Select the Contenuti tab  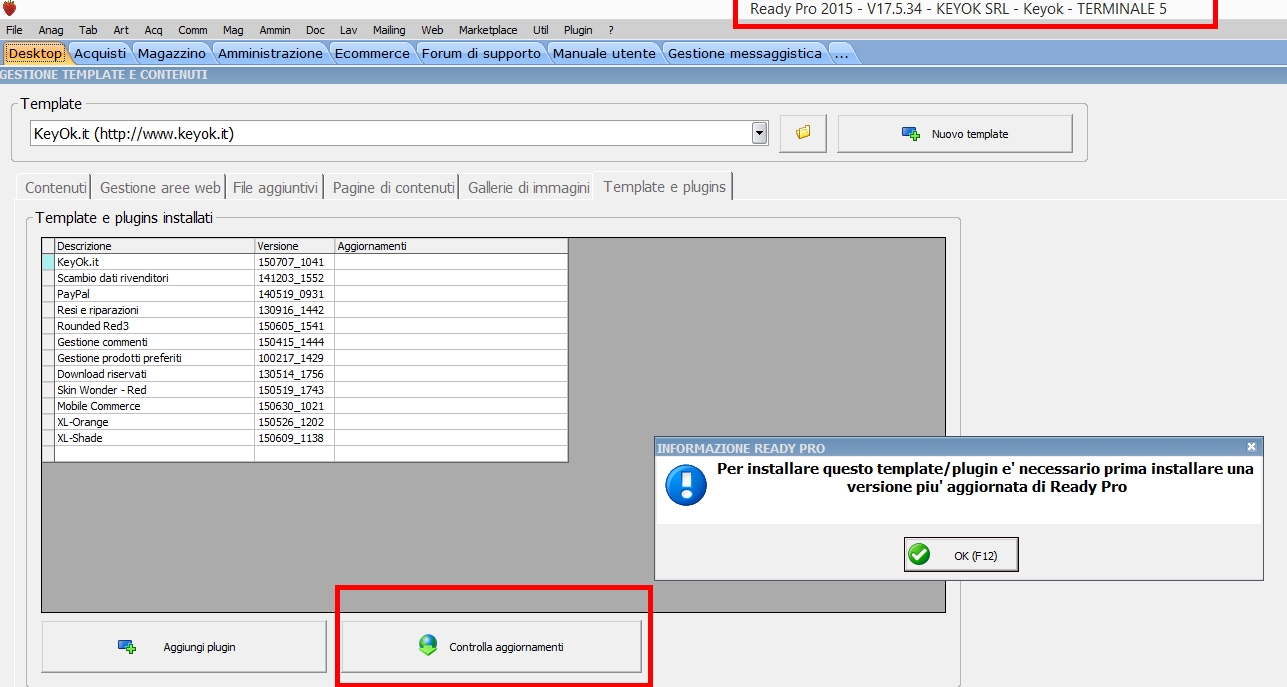coord(56,187)
